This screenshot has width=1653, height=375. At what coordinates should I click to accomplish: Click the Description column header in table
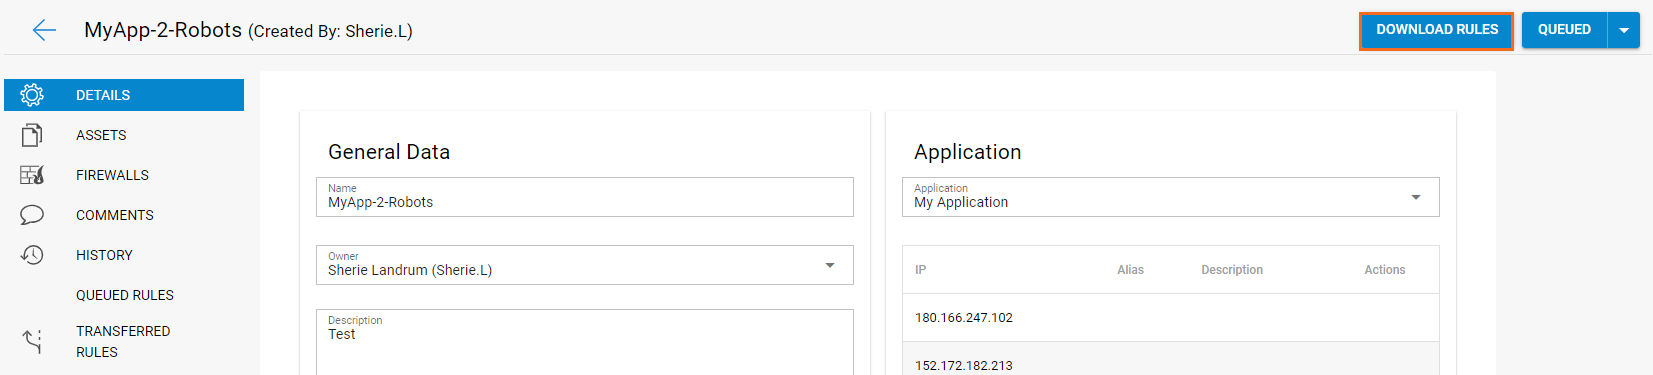pos(1232,270)
